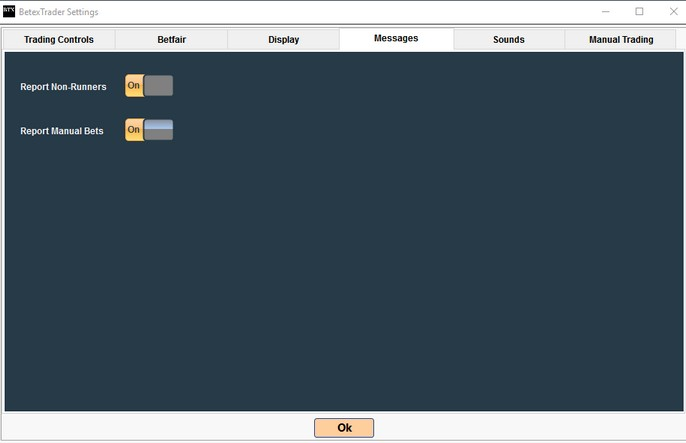Disable the Report Manual Bets switch
The image size is (686, 443).
(x=149, y=130)
